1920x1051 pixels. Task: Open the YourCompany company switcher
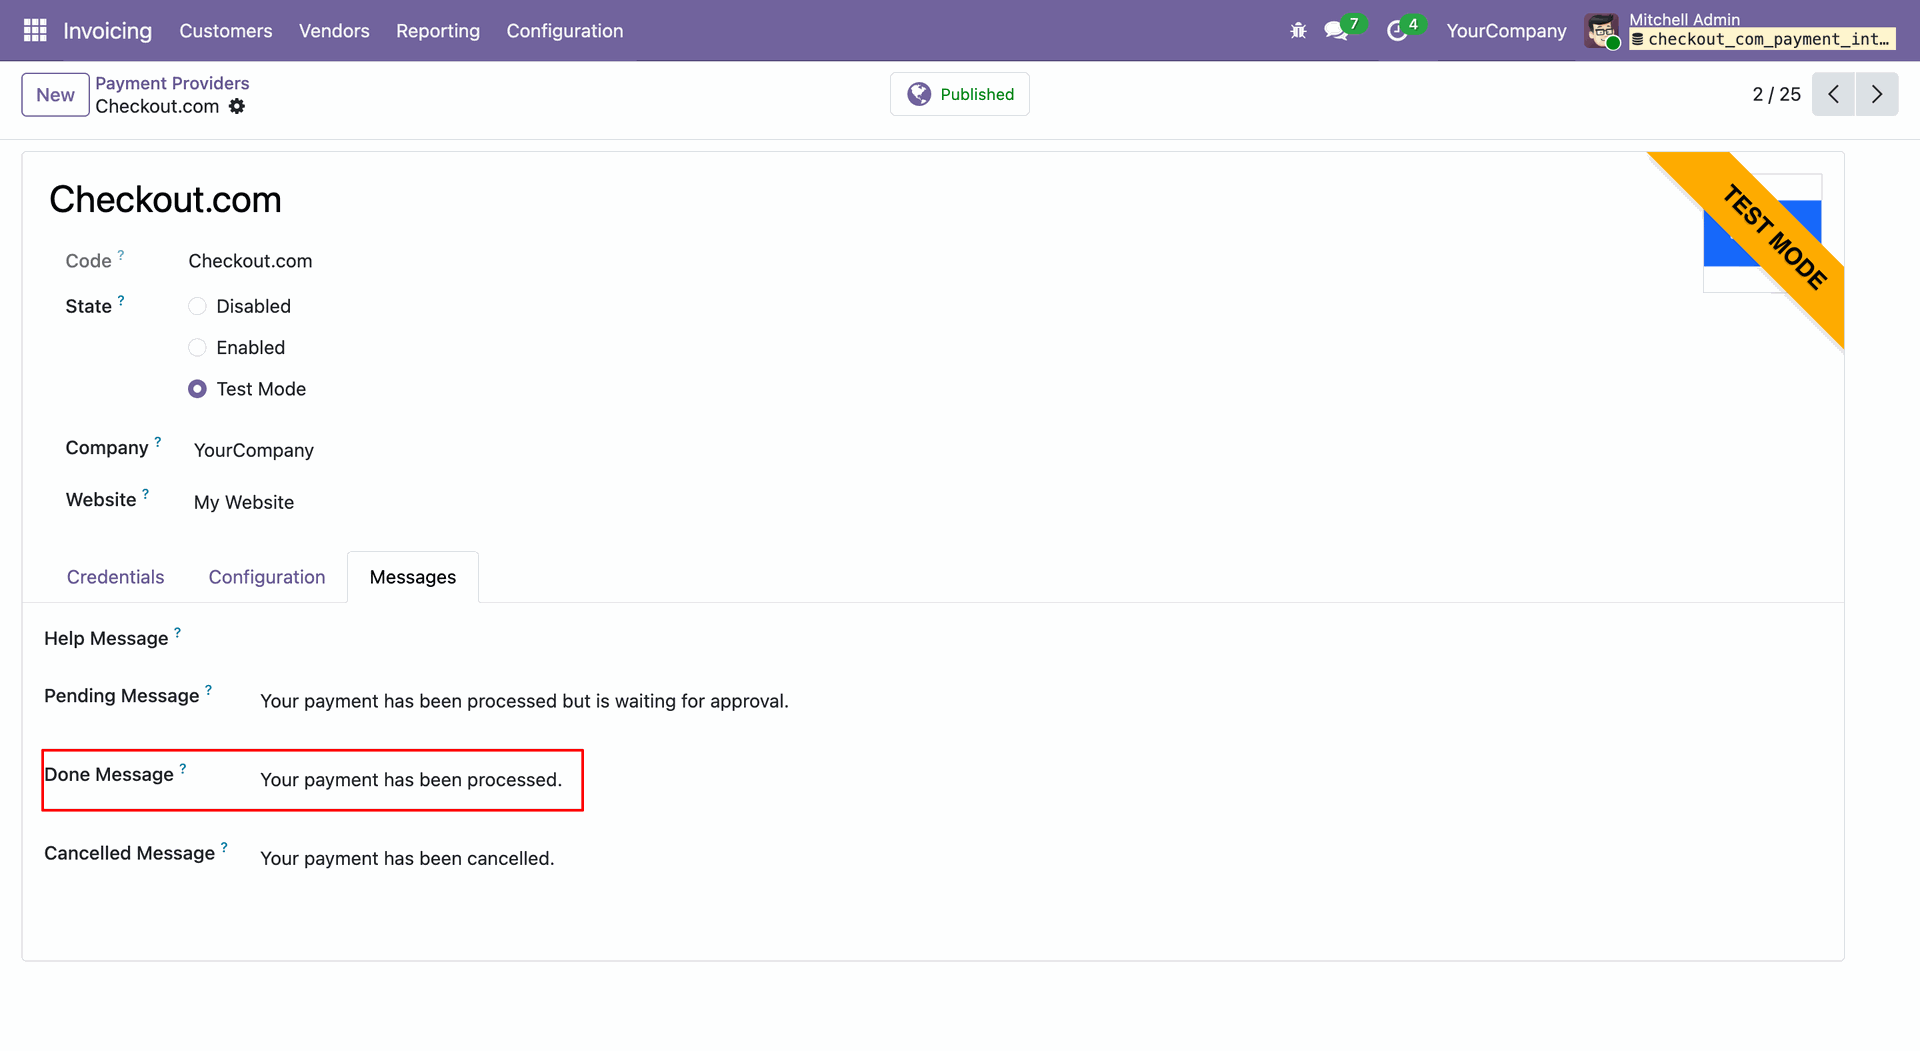pos(1506,31)
